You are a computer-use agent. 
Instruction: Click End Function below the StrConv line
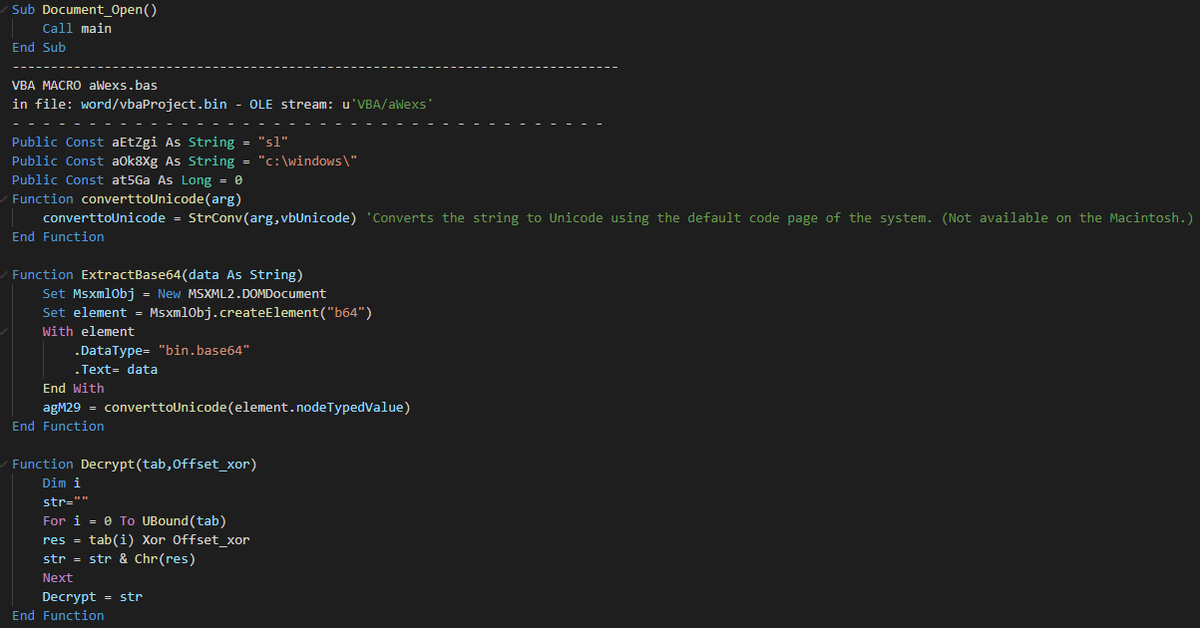[58, 237]
